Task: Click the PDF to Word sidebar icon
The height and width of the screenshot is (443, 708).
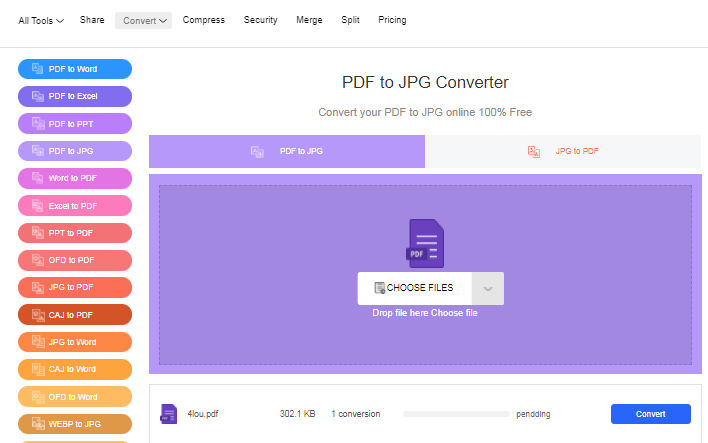Action: click(37, 69)
